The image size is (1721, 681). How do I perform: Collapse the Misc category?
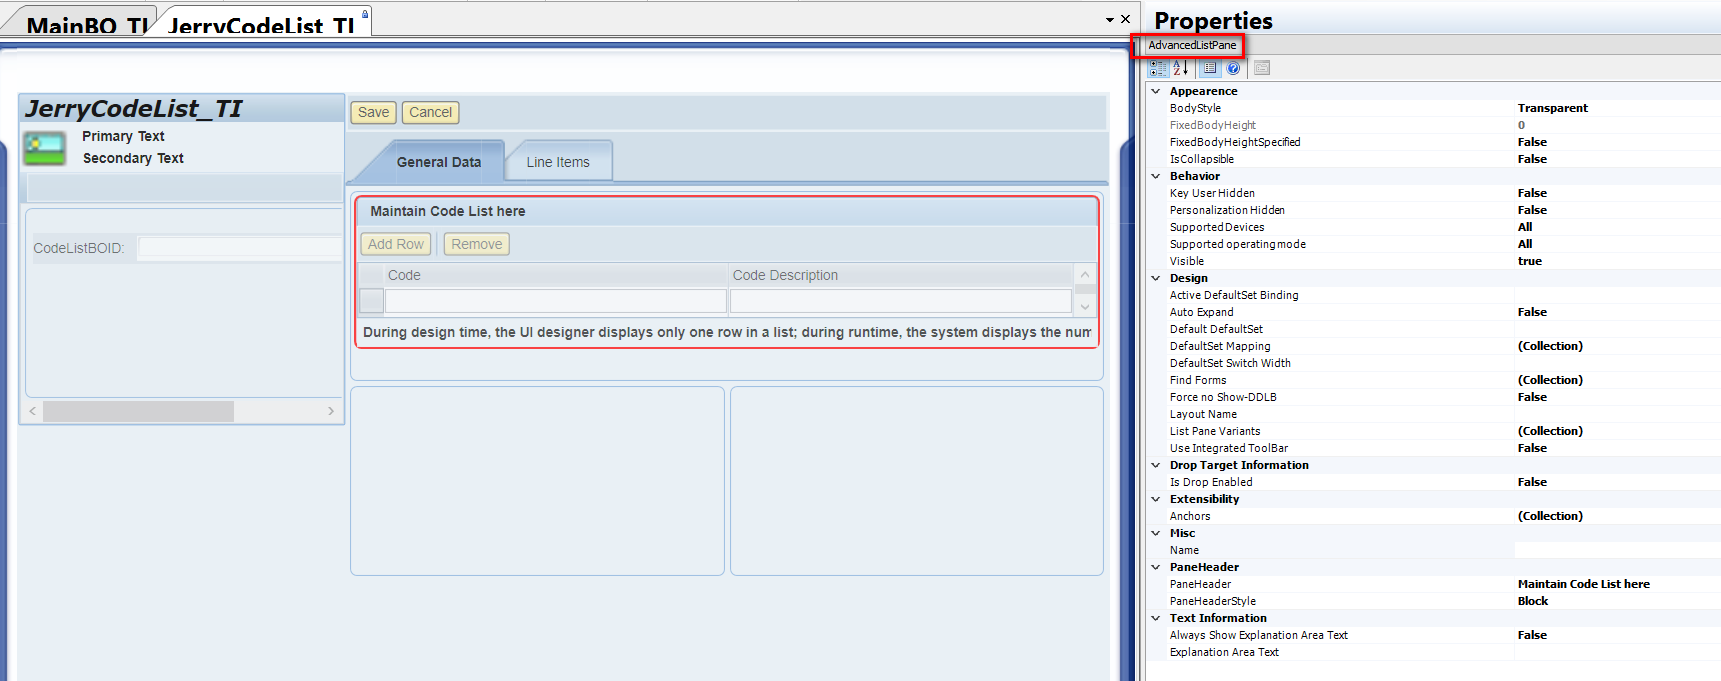coord(1156,533)
